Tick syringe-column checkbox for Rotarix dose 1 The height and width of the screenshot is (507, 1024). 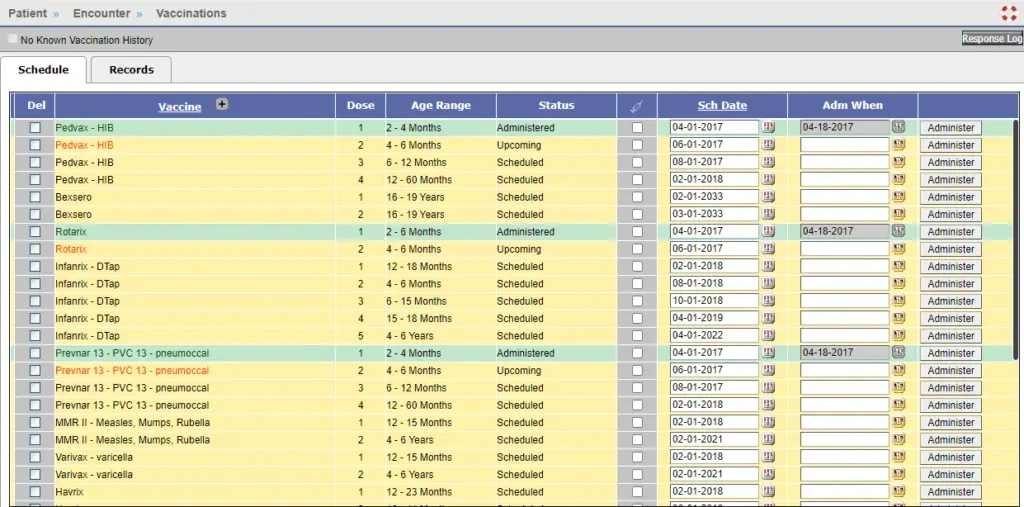pyautogui.click(x=637, y=231)
